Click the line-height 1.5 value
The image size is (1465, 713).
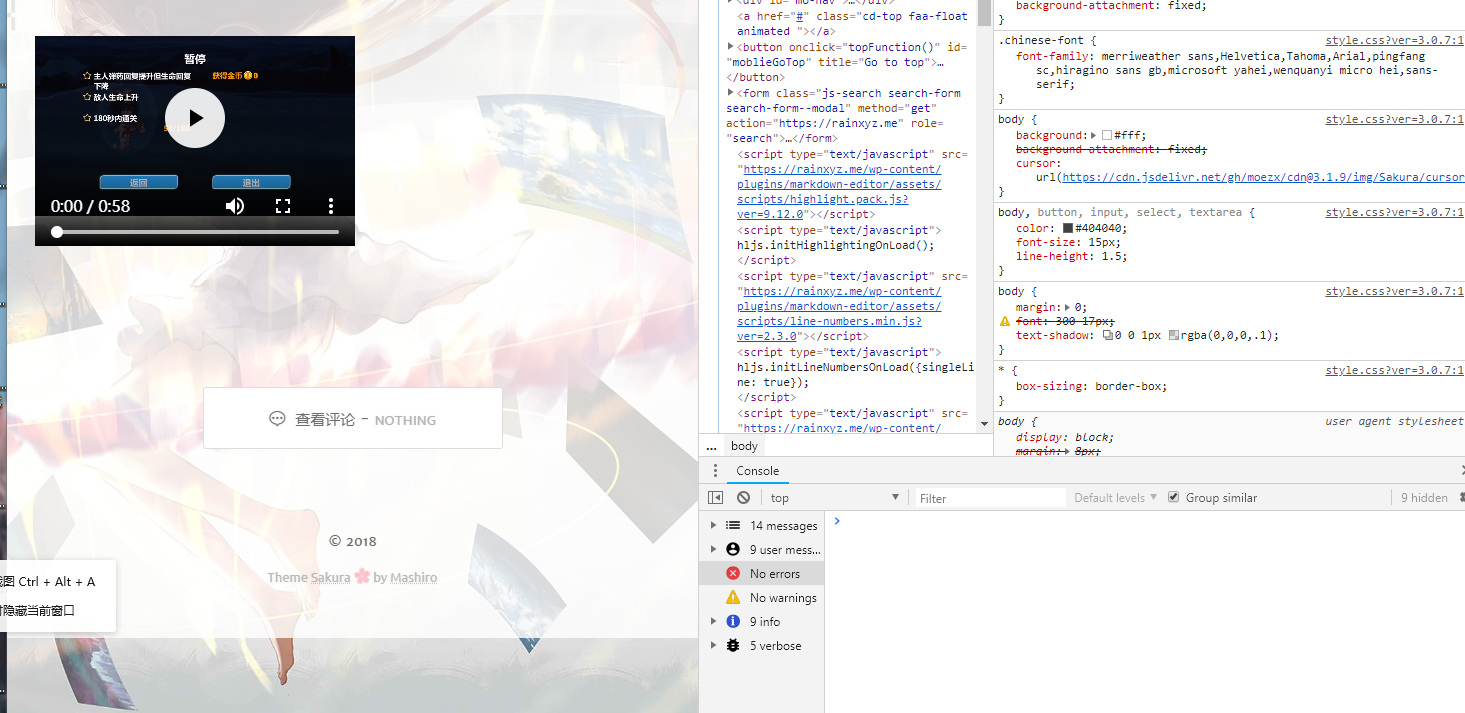click(x=1110, y=256)
